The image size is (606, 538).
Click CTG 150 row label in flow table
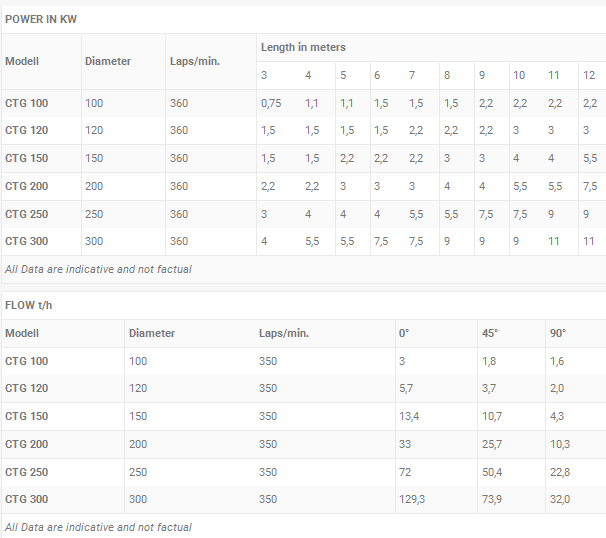(26, 416)
